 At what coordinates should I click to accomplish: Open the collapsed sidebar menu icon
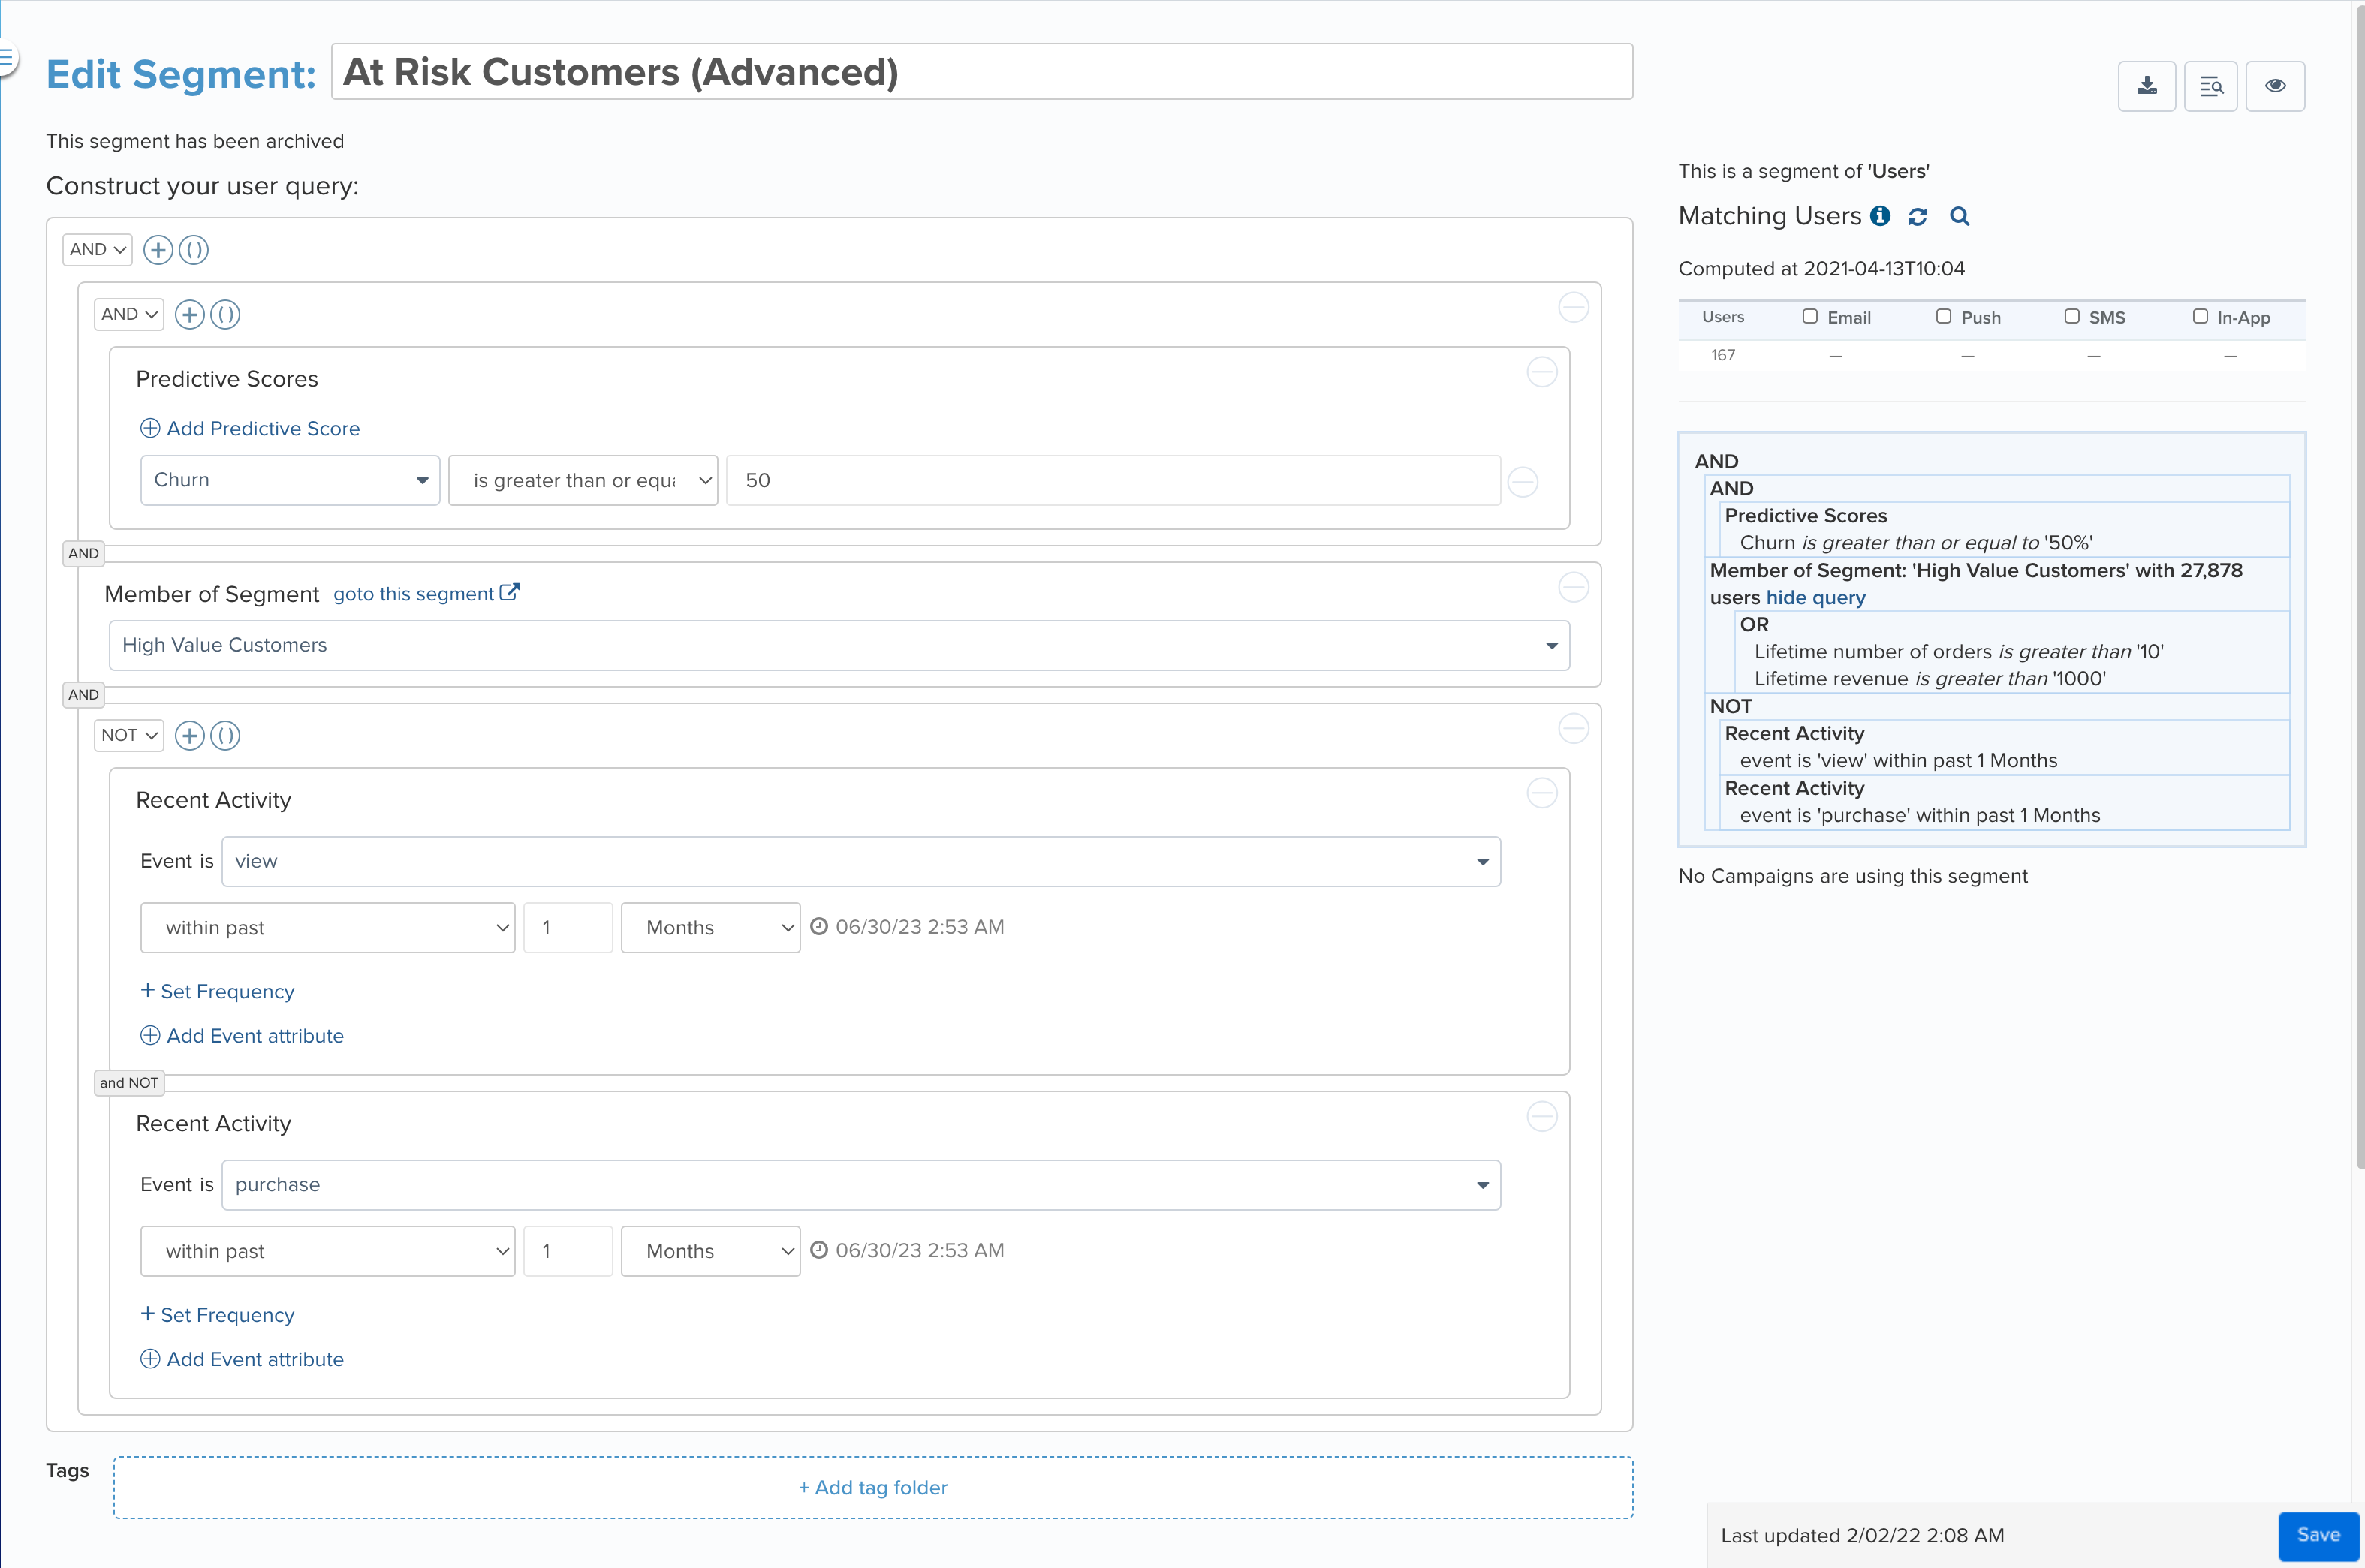pyautogui.click(x=8, y=59)
